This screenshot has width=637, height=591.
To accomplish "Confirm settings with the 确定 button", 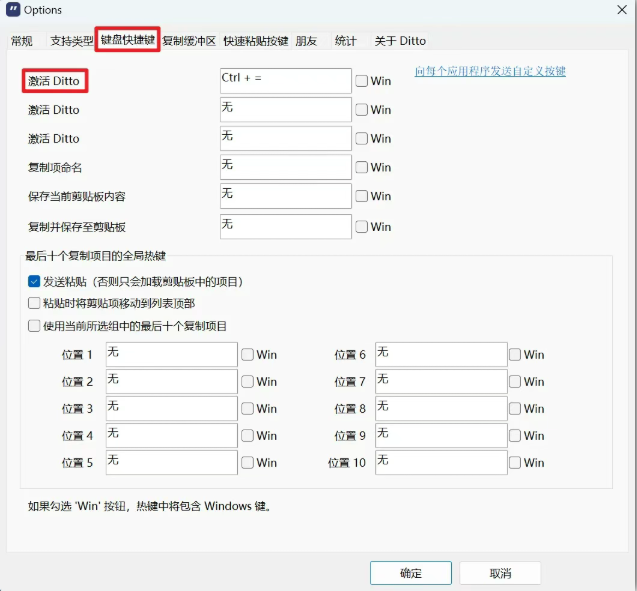I will 411,573.
